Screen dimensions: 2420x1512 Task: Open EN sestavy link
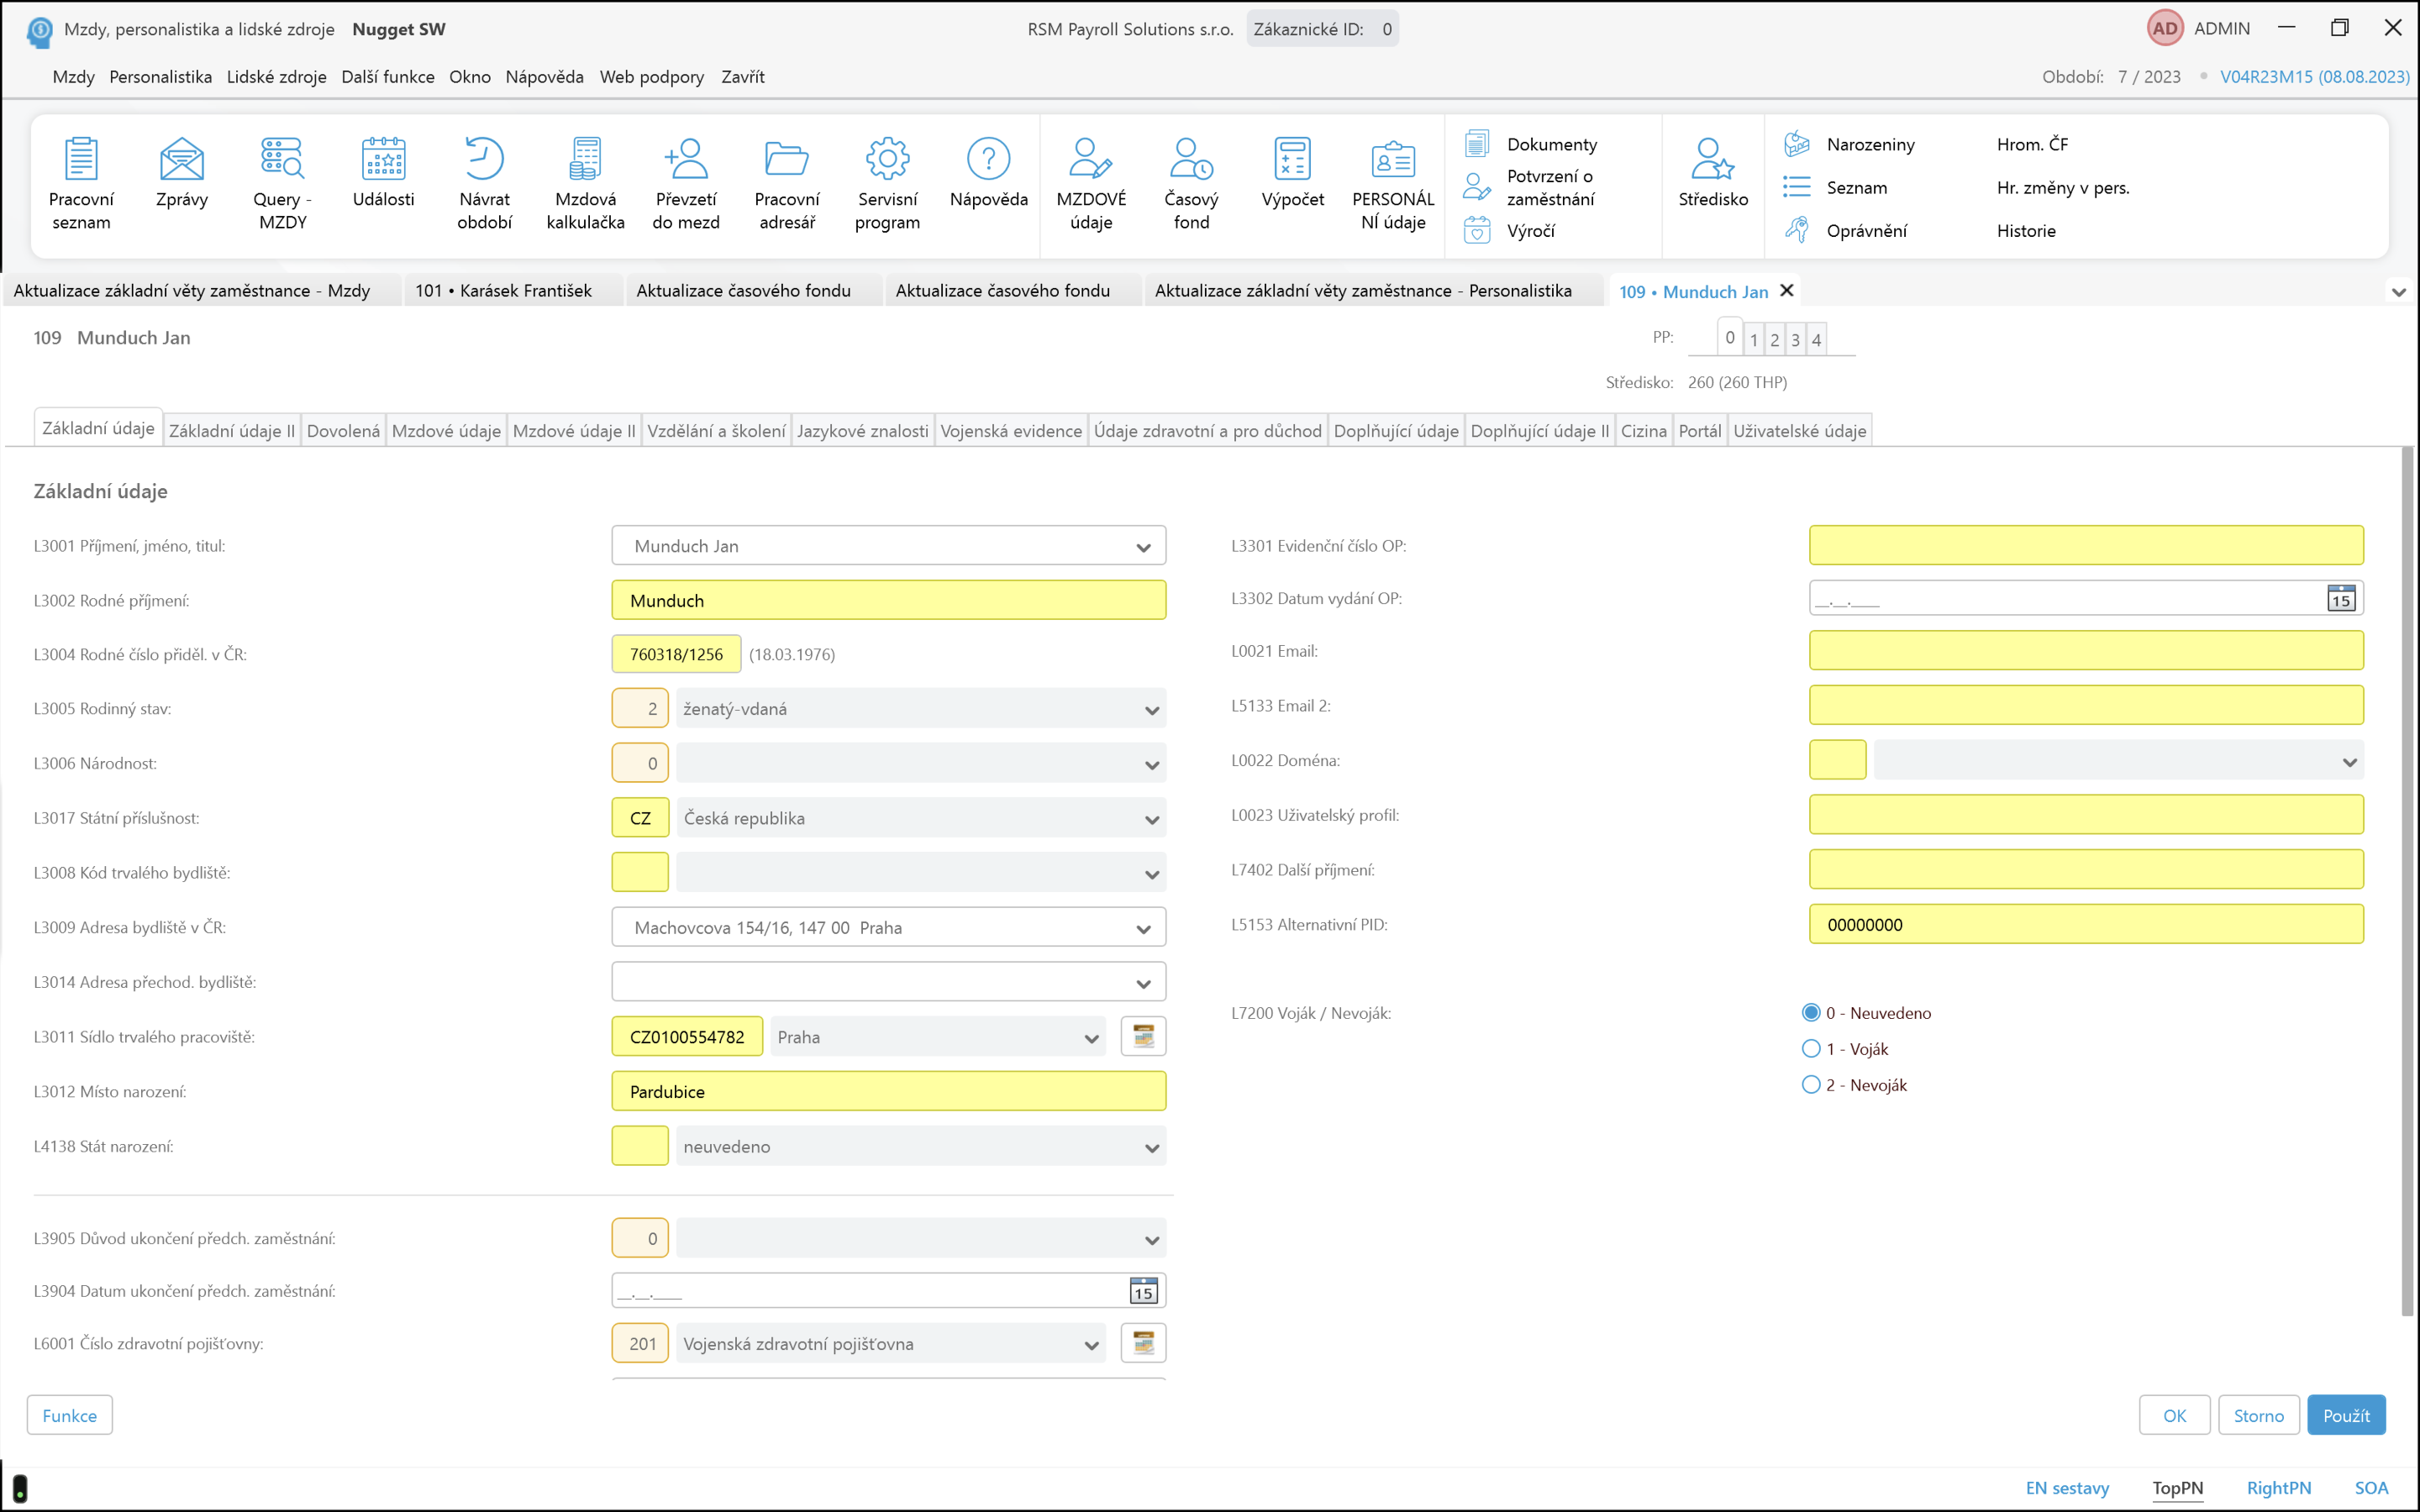pos(2067,1487)
